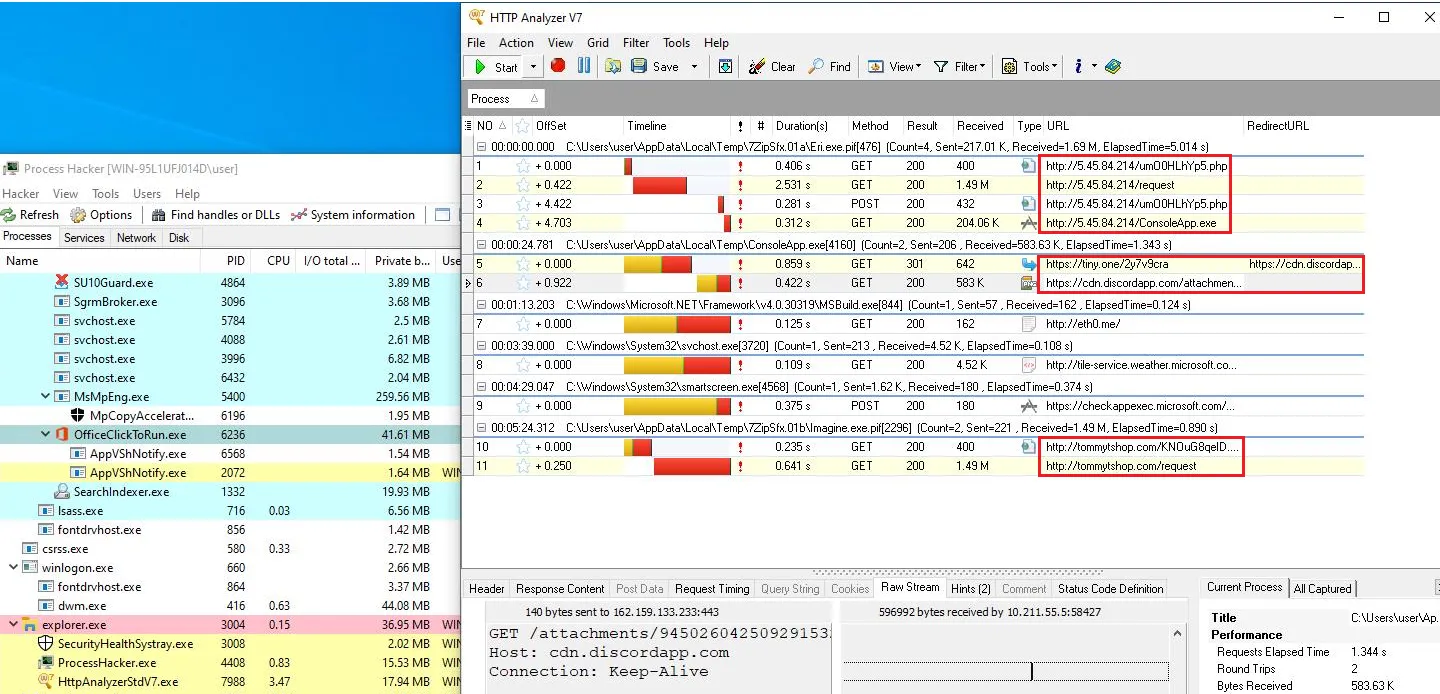1440x694 pixels.
Task: Click the auto-scroll down-arrow toolbar icon
Action: (x=726, y=67)
